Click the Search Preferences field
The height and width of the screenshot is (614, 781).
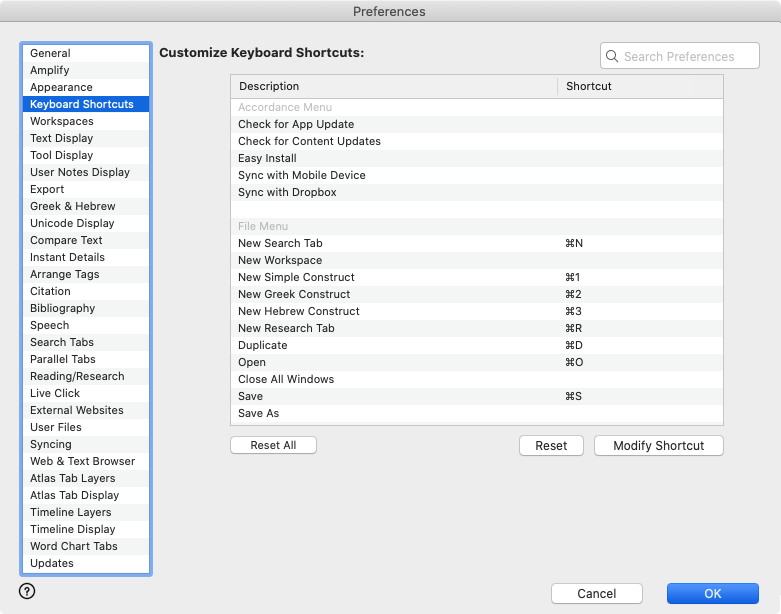pyautogui.click(x=687, y=56)
